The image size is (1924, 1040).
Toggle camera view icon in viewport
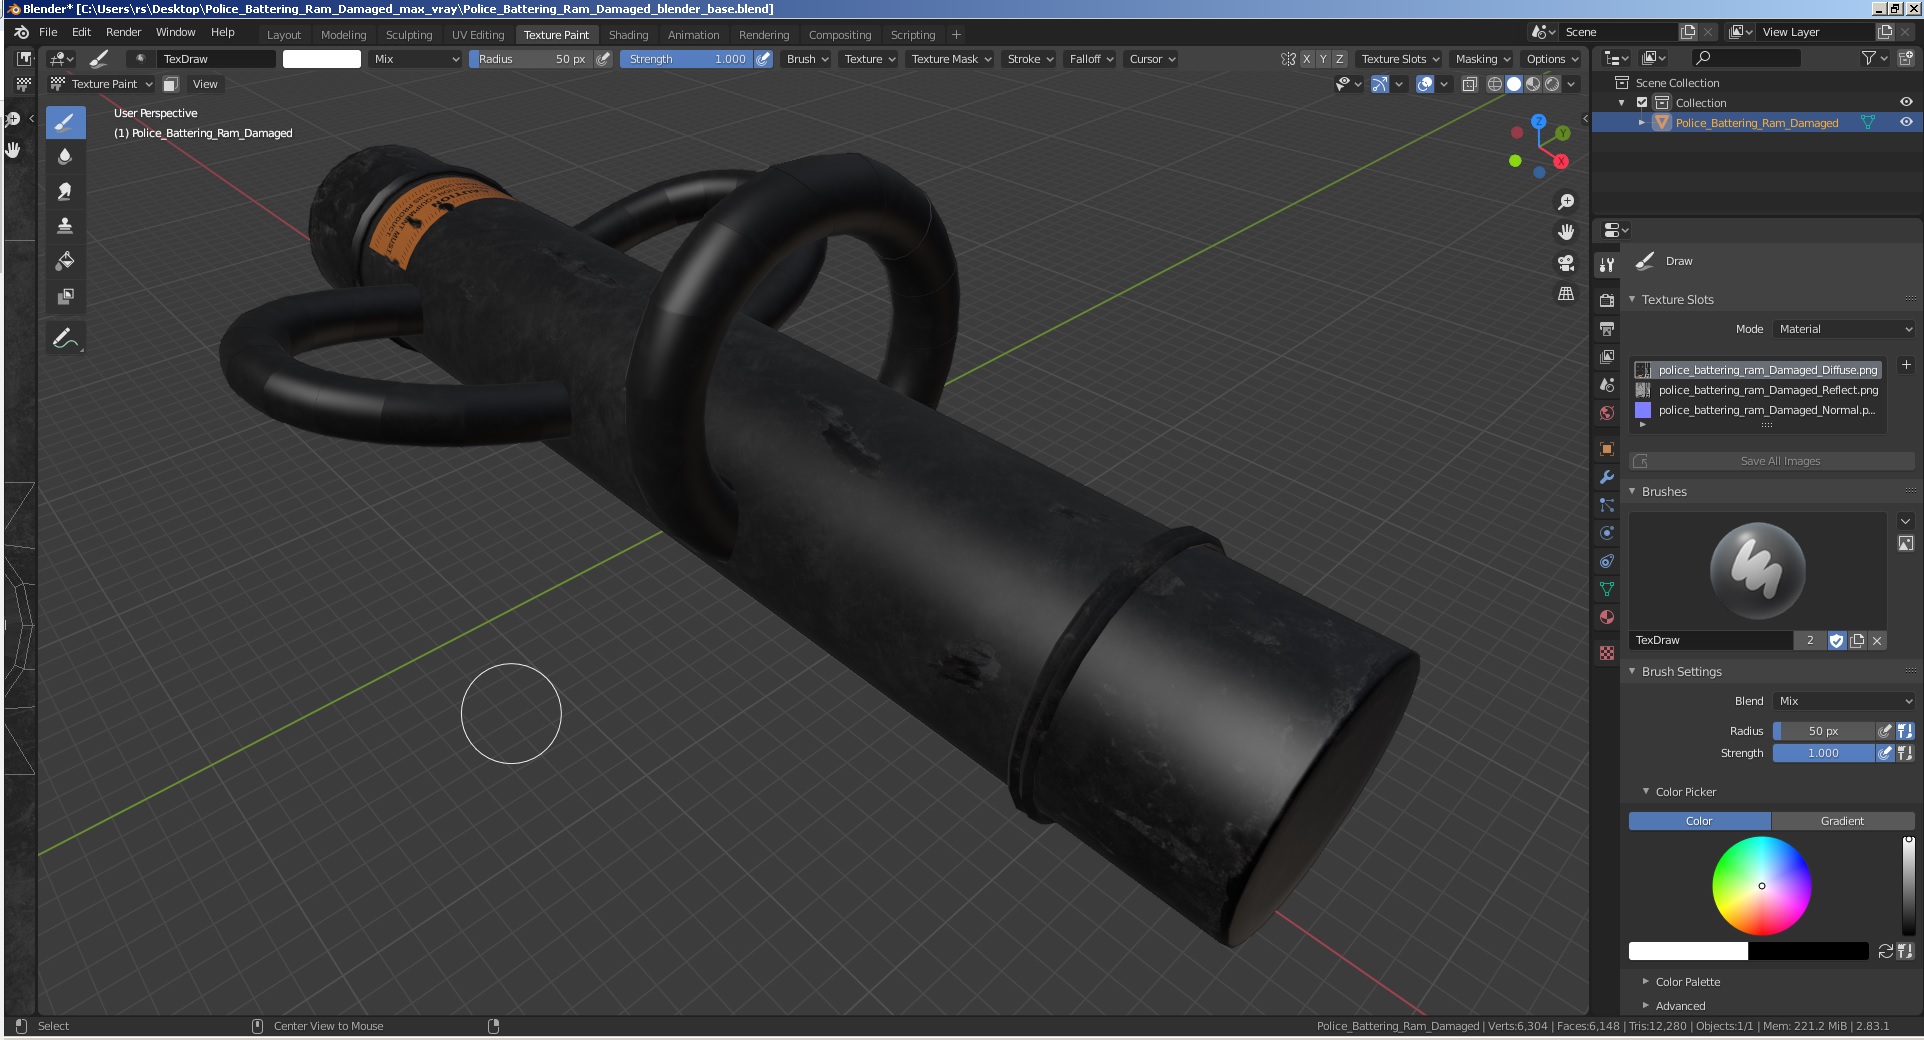click(1566, 262)
